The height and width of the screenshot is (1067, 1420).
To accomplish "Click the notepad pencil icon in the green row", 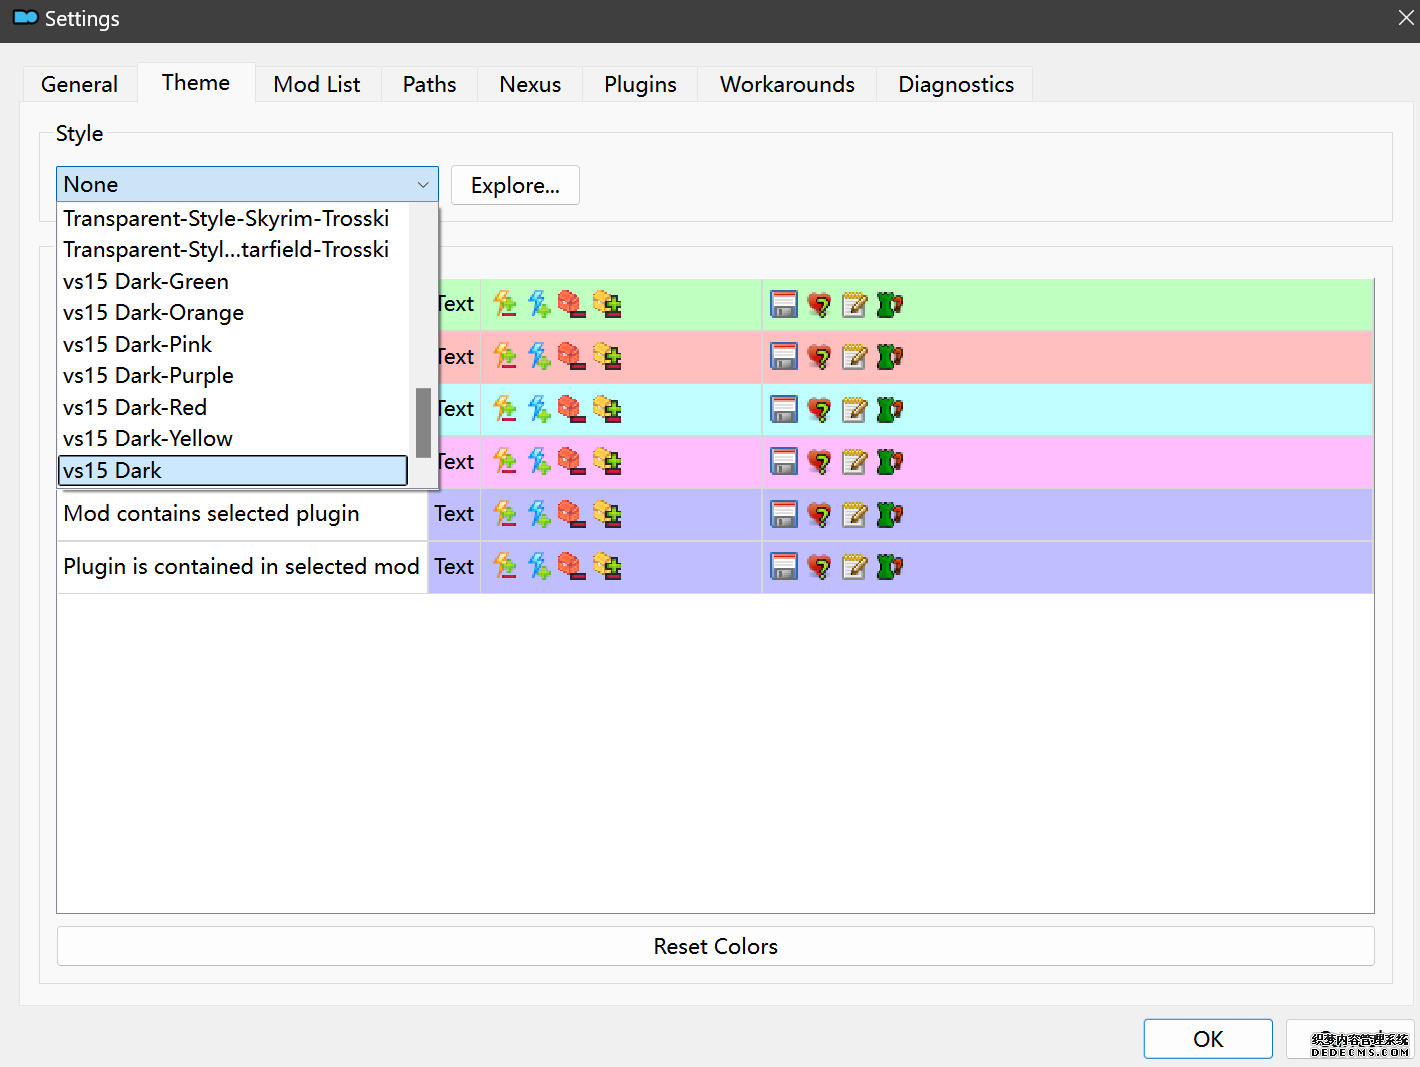I will pyautogui.click(x=854, y=304).
